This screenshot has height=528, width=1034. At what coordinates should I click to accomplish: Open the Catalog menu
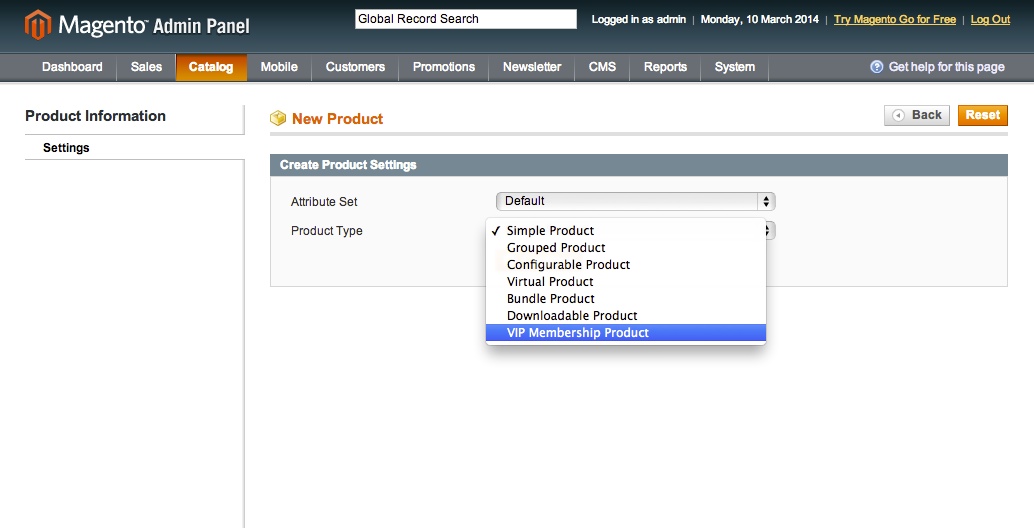pos(211,67)
